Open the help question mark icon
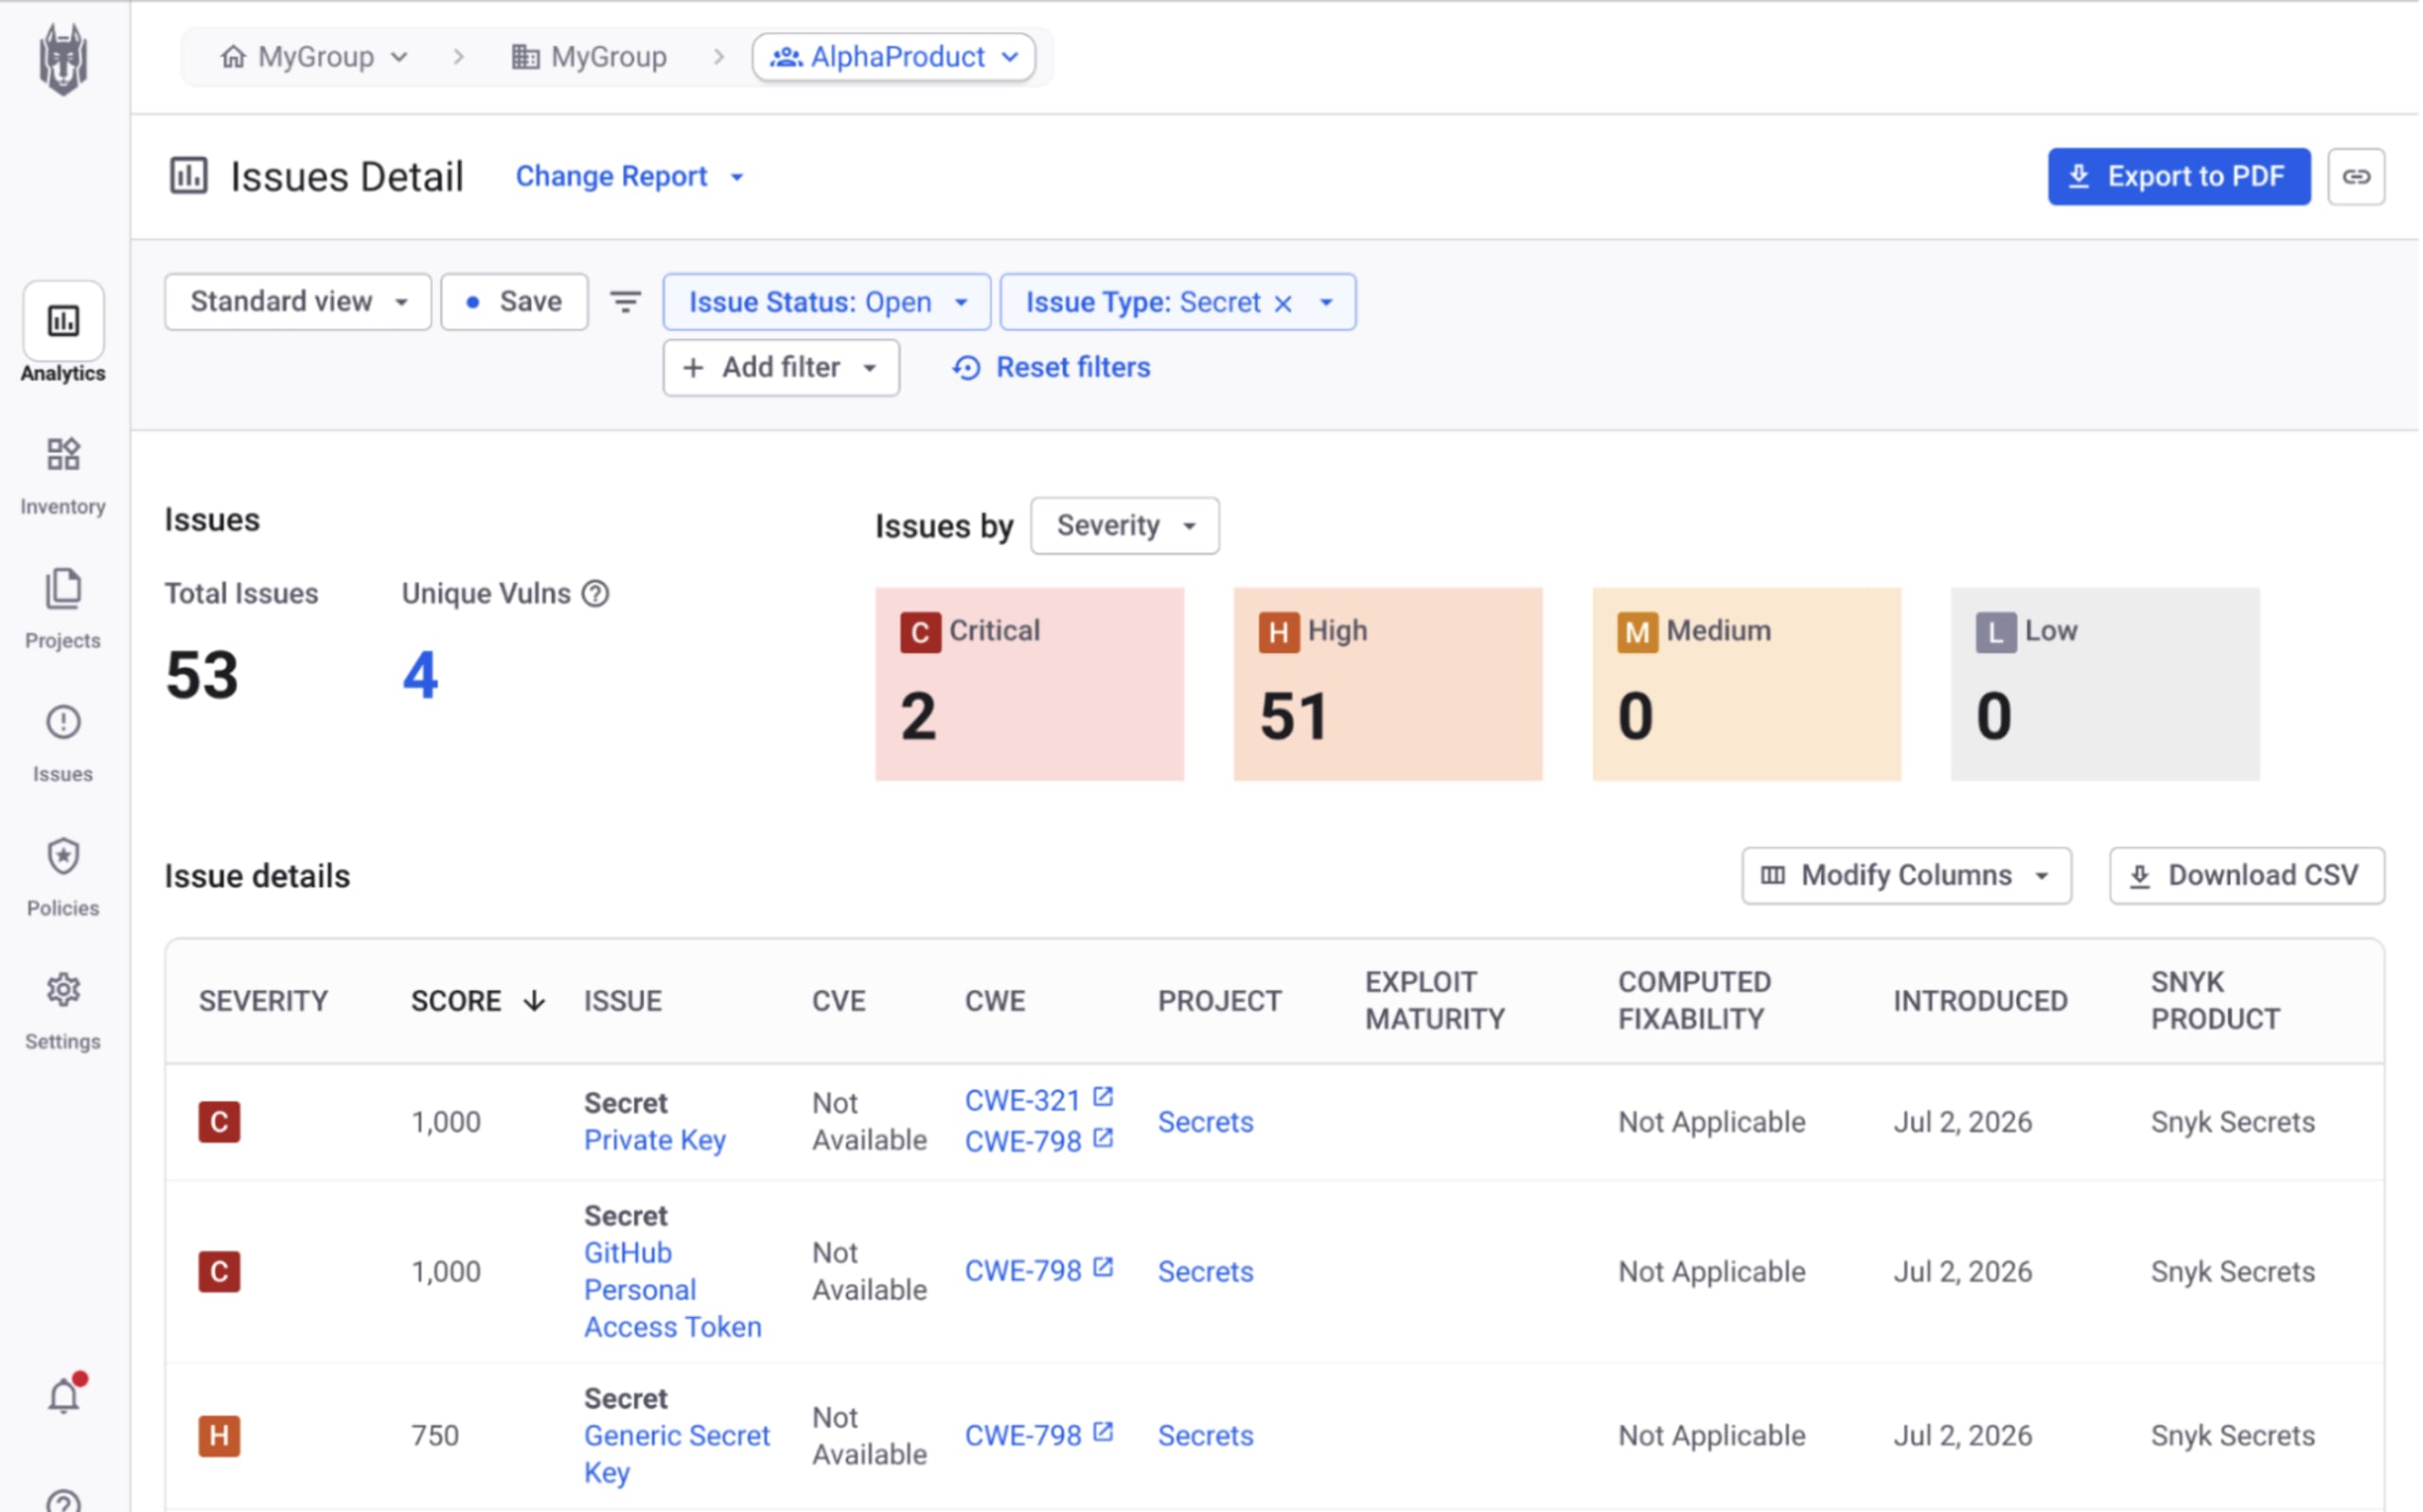The height and width of the screenshot is (1512, 2423). pos(63,1501)
